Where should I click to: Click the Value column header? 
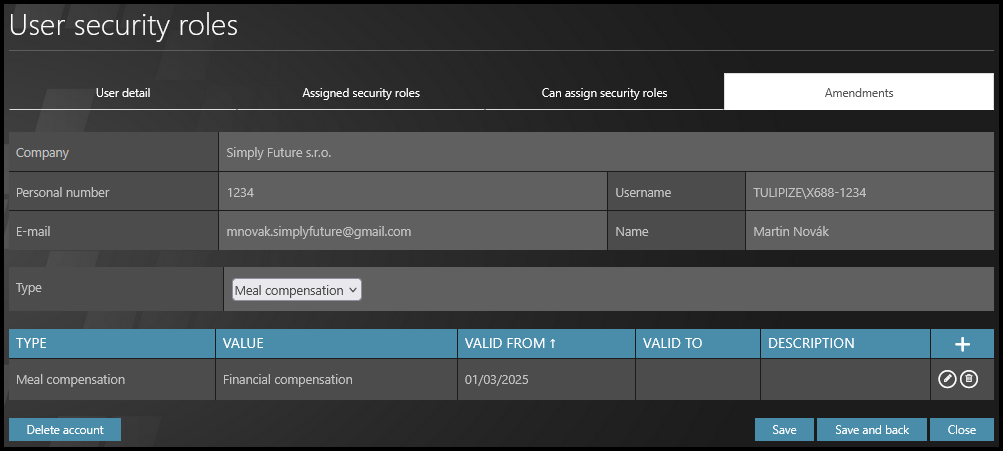[x=243, y=343]
